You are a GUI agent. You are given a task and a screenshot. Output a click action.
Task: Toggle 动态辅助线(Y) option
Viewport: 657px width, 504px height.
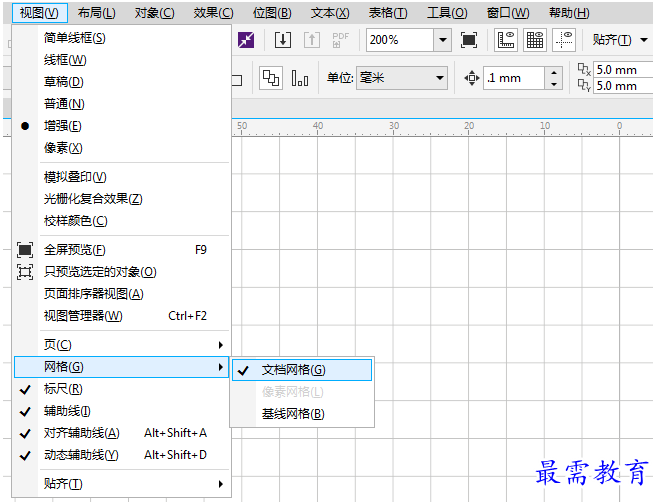coord(122,455)
